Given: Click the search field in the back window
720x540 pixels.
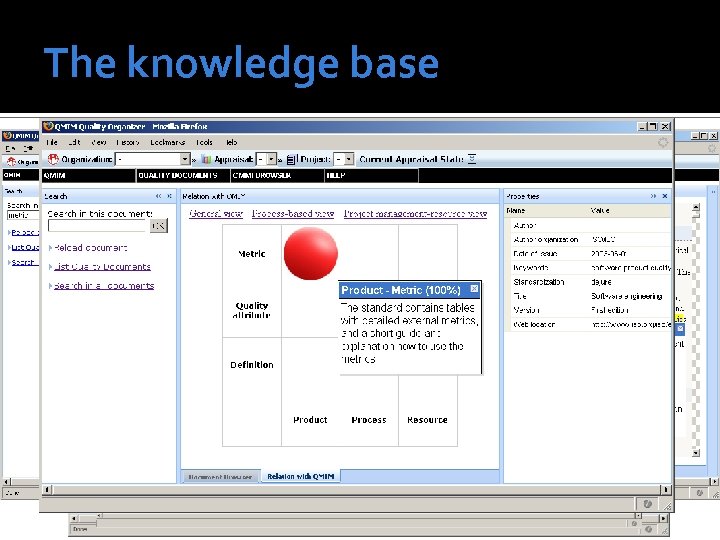Looking at the screenshot, I should 23,215.
